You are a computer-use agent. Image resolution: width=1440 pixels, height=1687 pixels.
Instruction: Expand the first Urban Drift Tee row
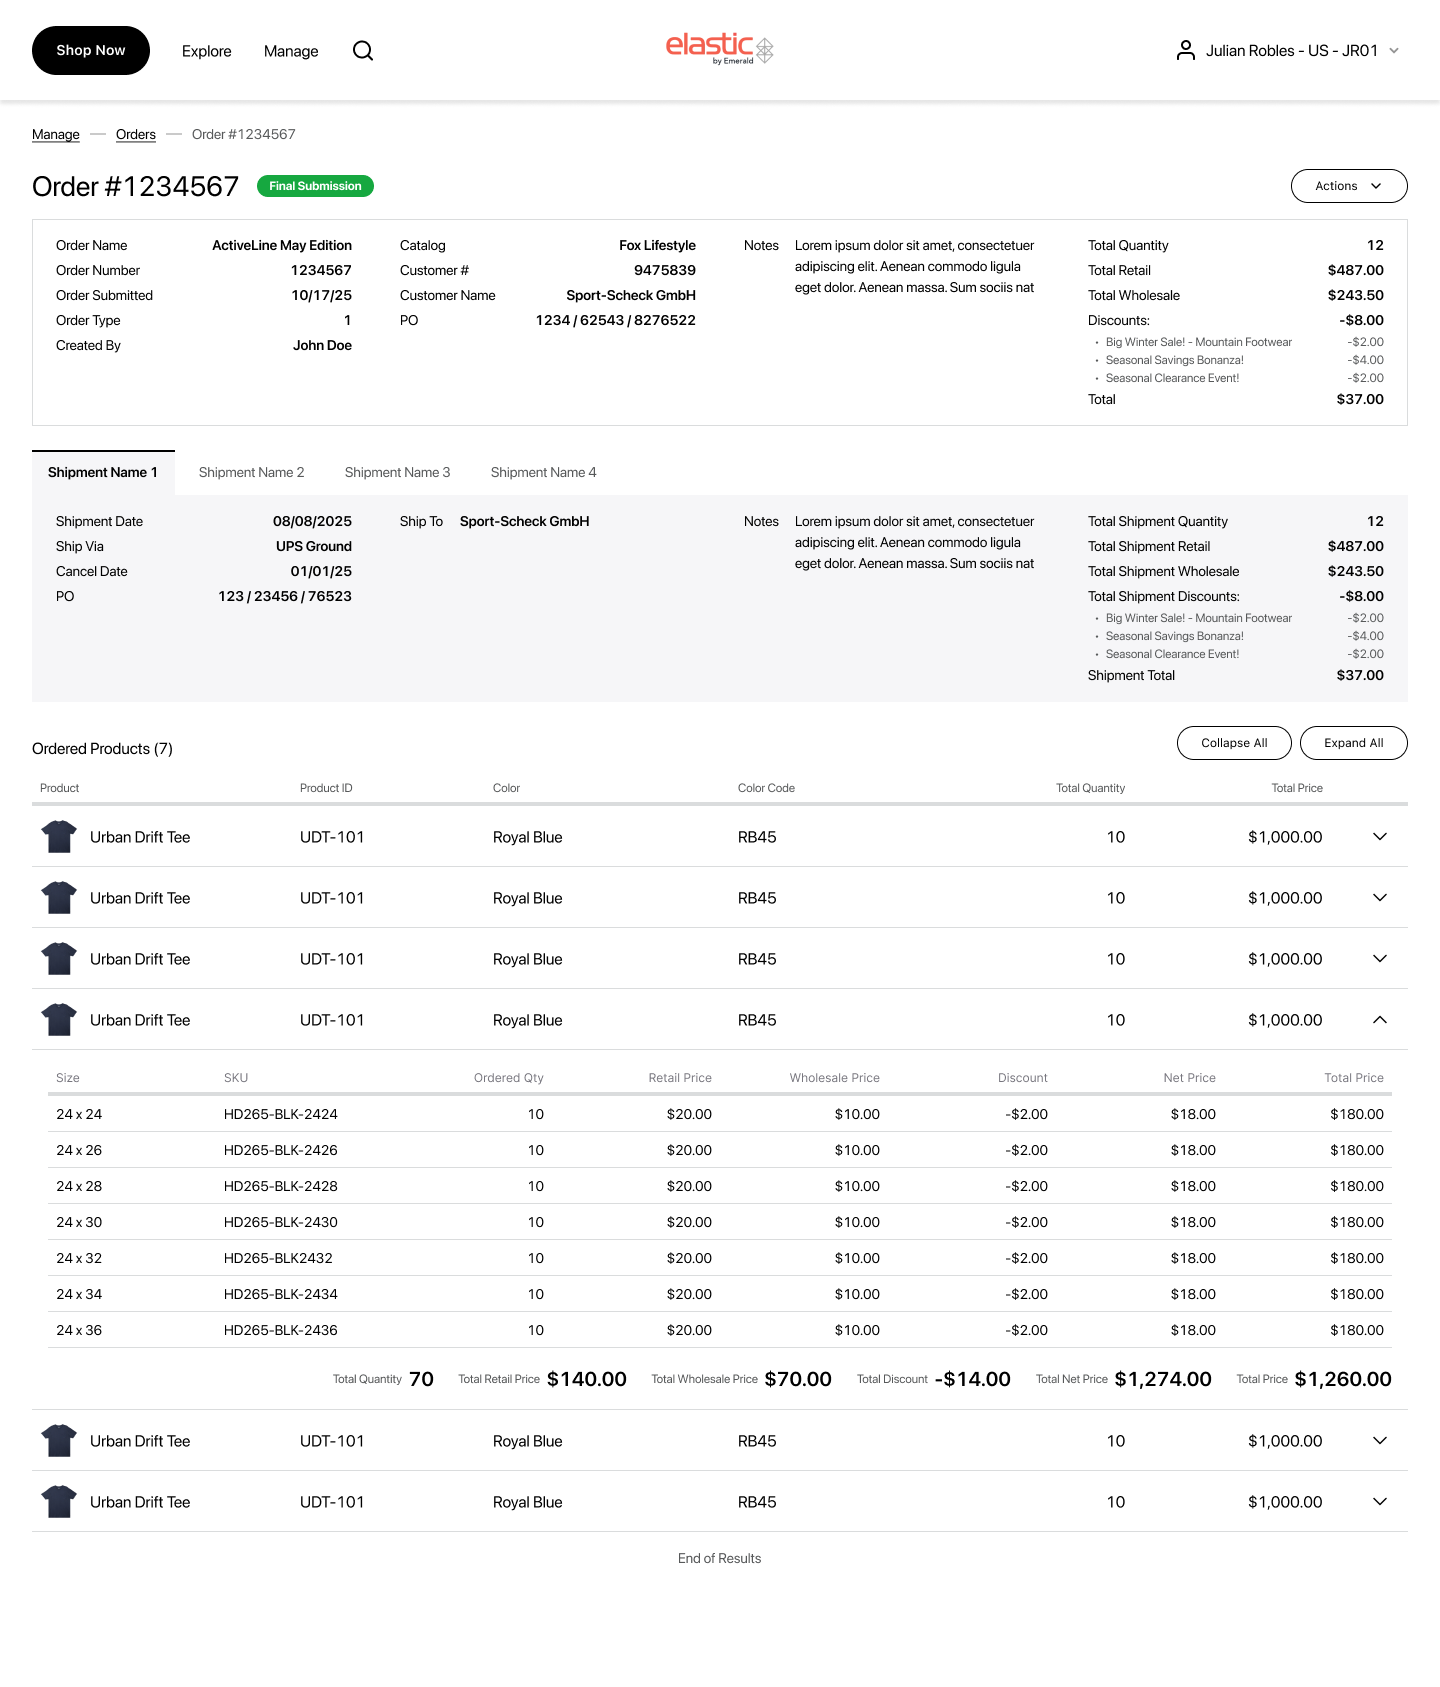point(1379,837)
